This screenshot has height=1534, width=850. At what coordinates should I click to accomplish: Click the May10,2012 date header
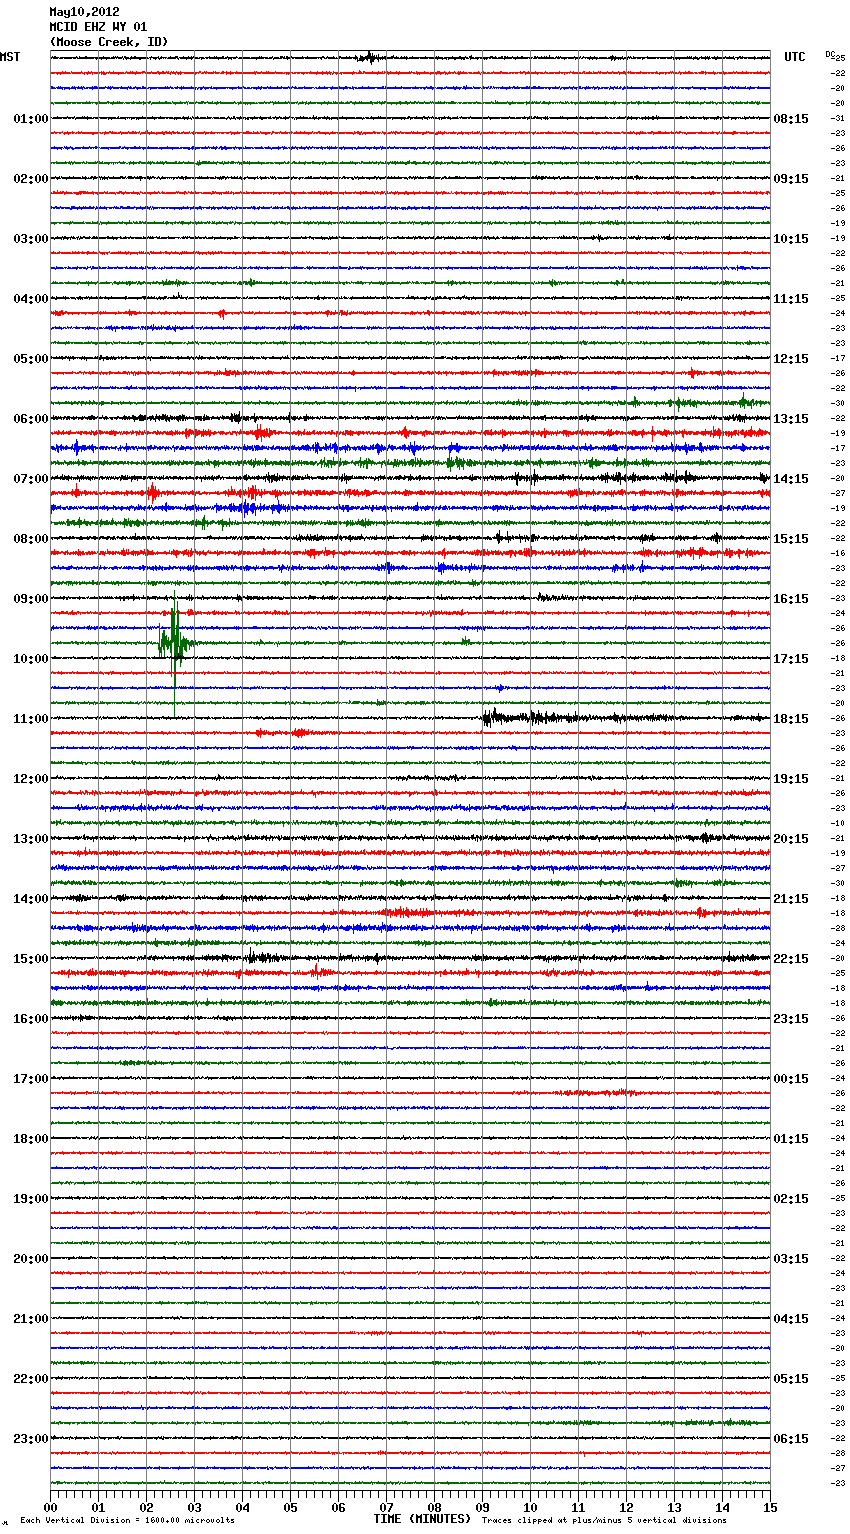[84, 12]
